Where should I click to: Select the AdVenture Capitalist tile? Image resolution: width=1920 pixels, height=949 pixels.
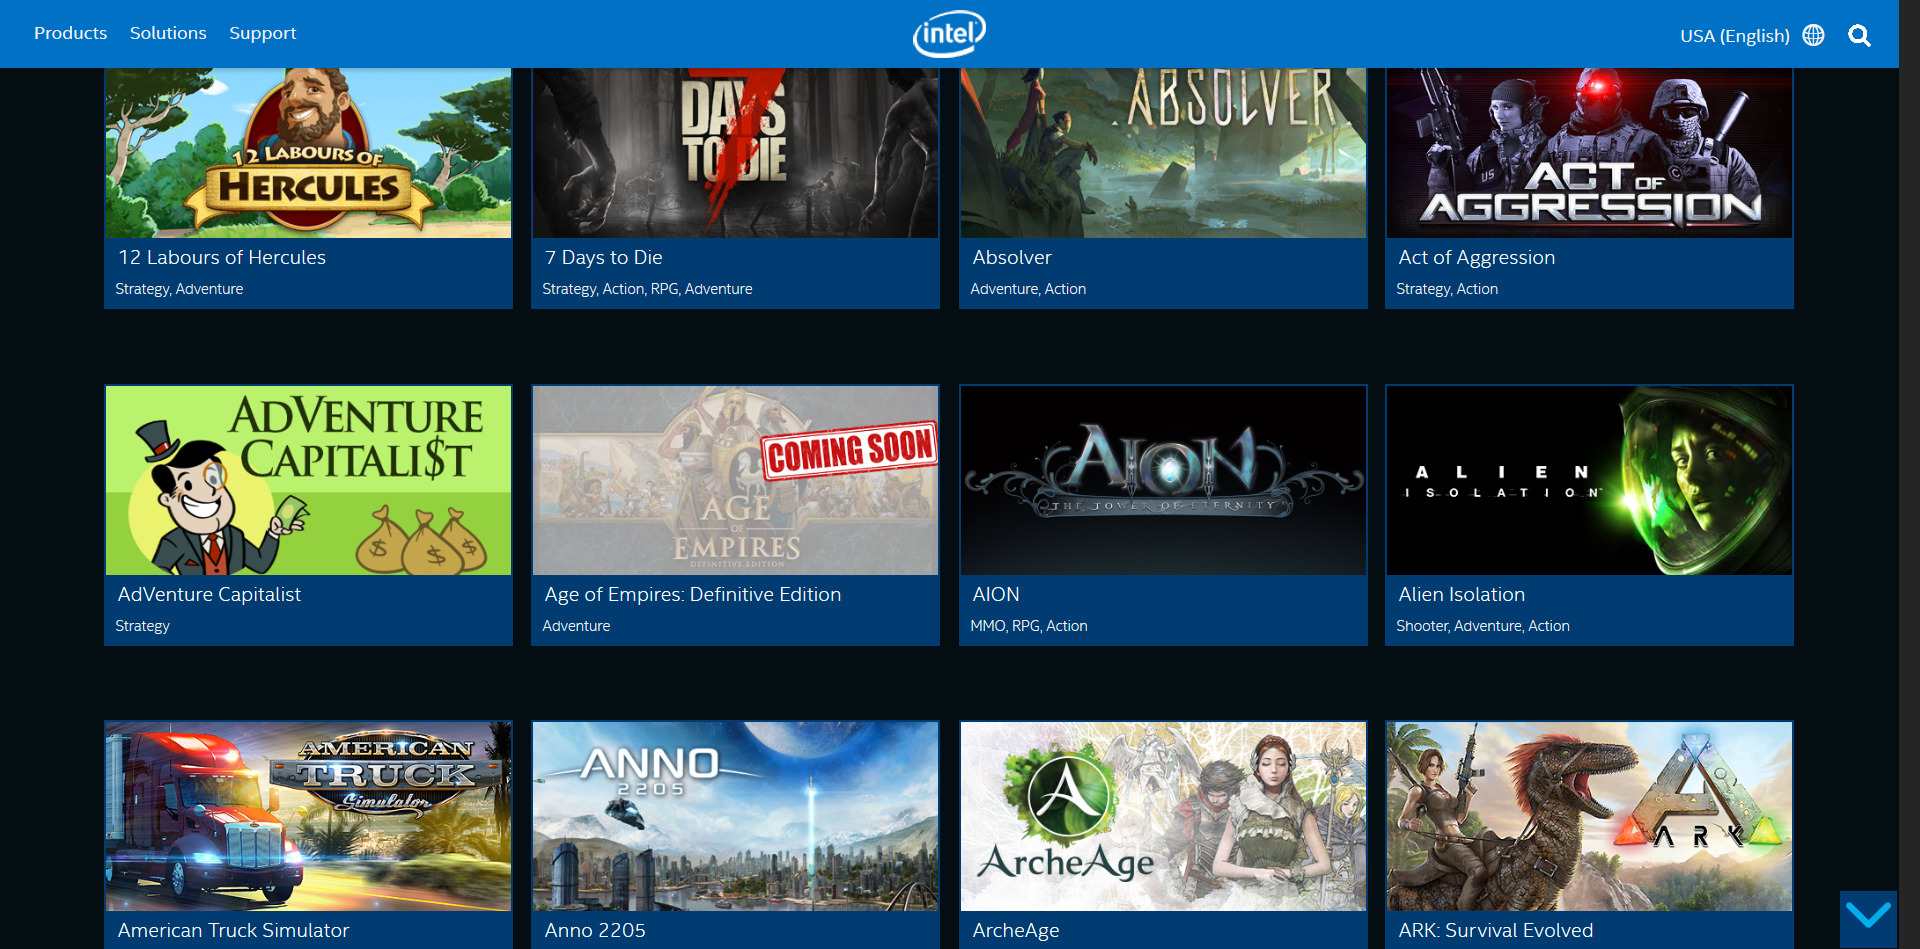[307, 480]
